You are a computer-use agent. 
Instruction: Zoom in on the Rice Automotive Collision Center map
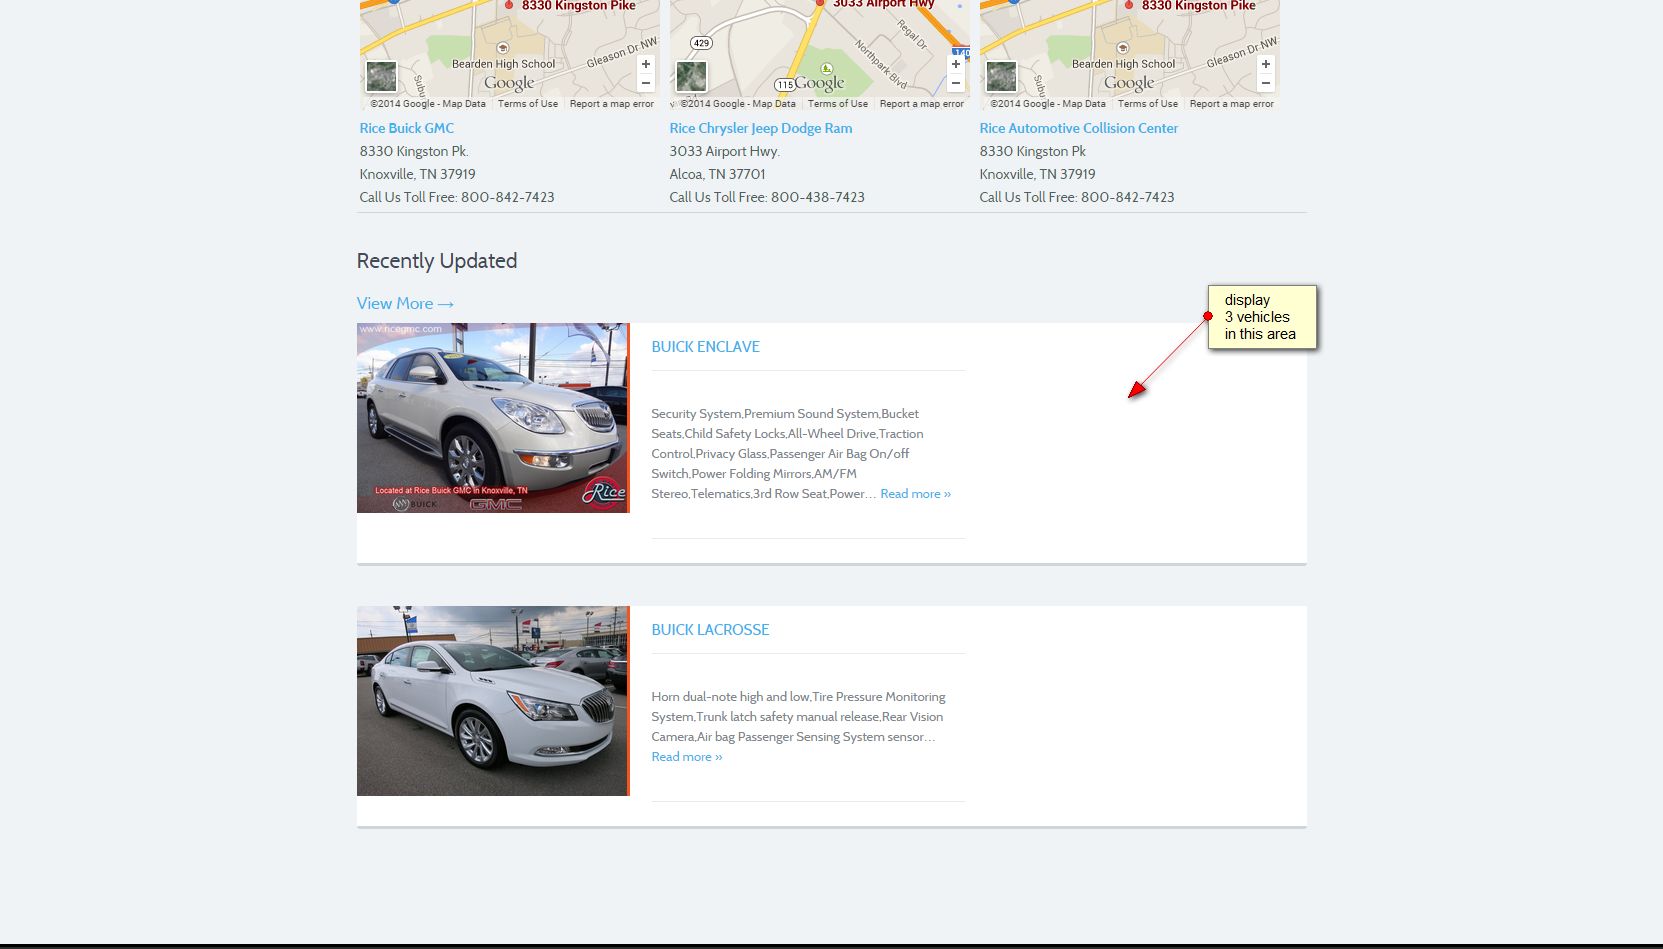click(1266, 64)
